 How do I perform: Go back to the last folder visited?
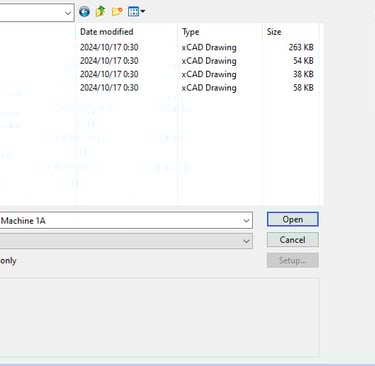point(84,12)
